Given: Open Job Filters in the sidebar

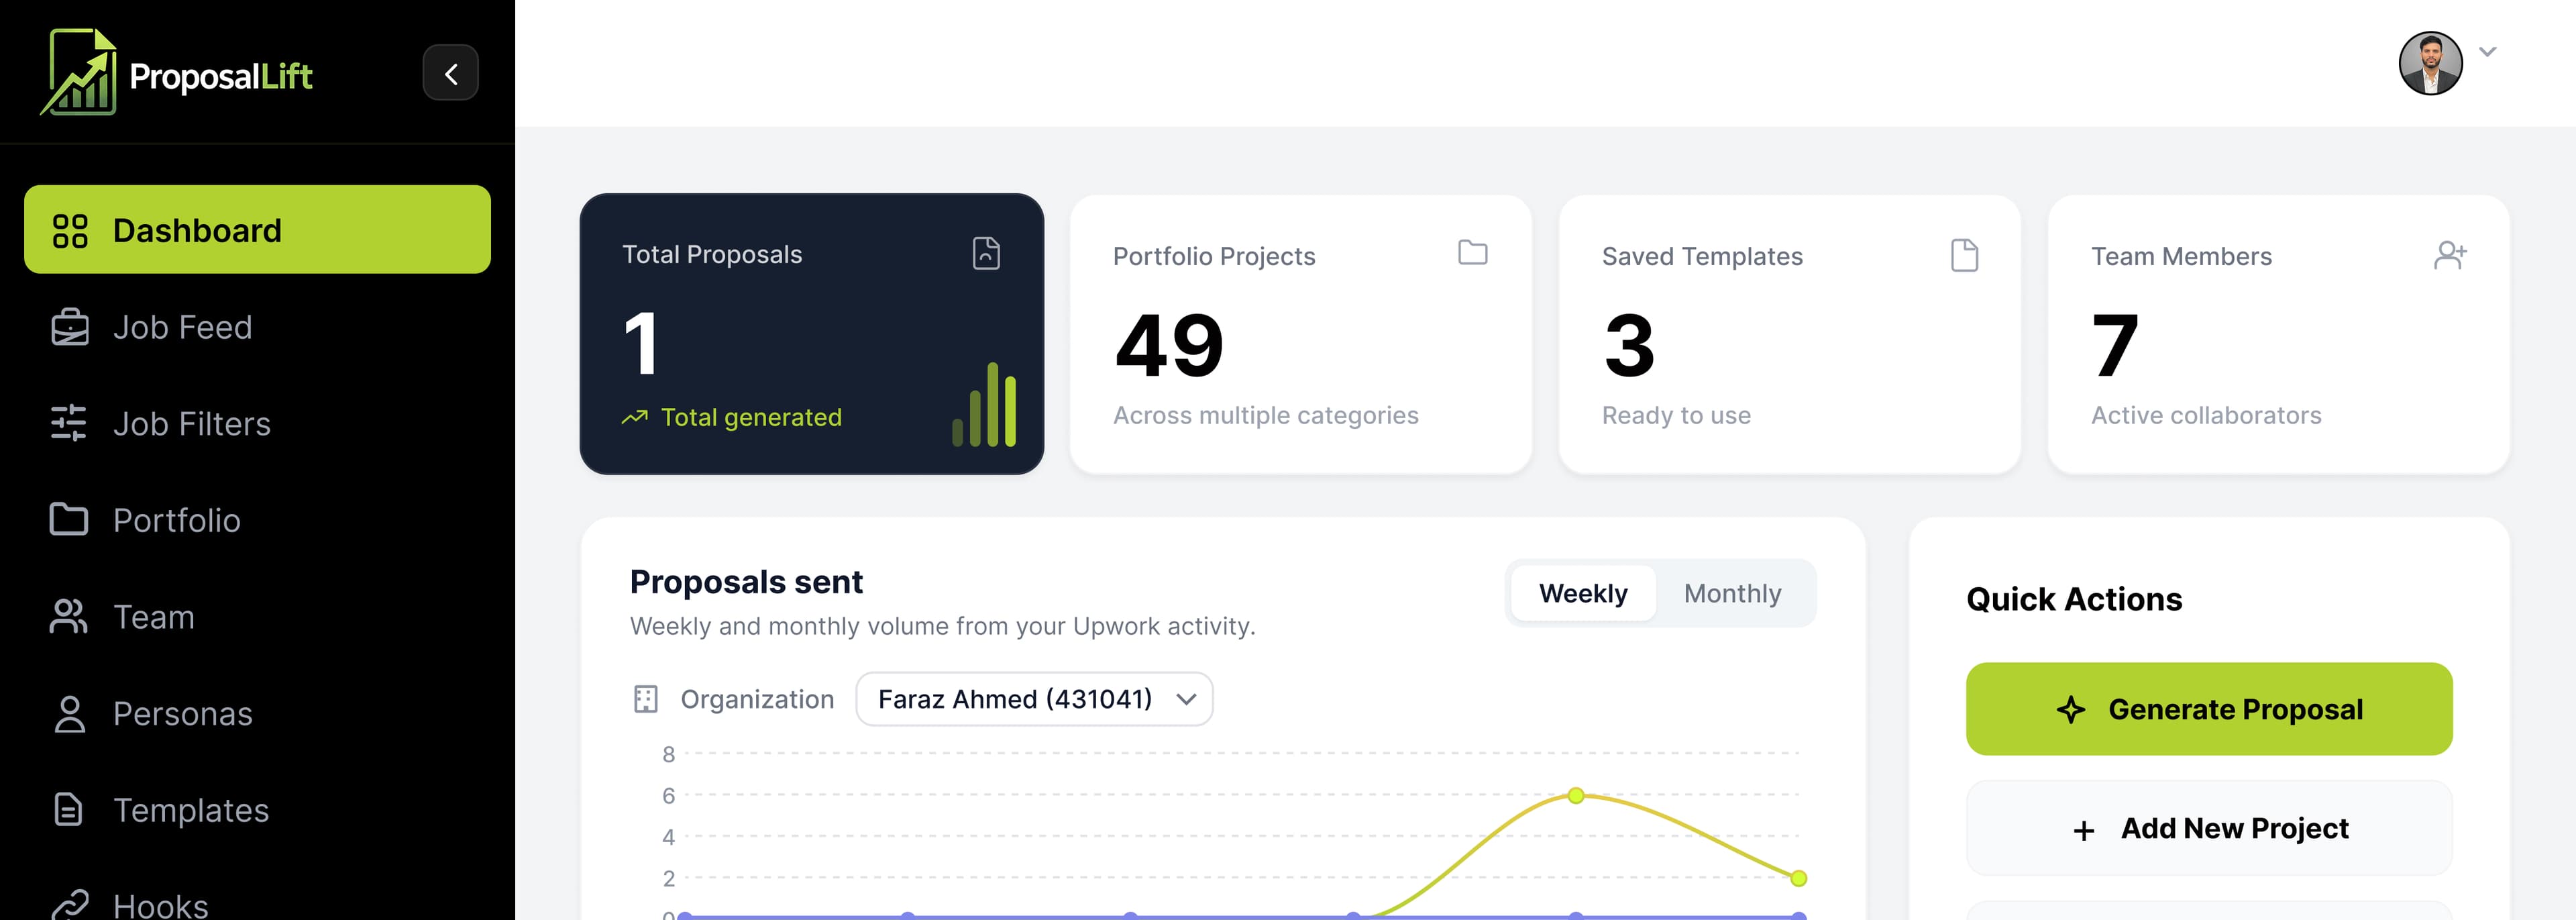Looking at the screenshot, I should tap(257, 423).
